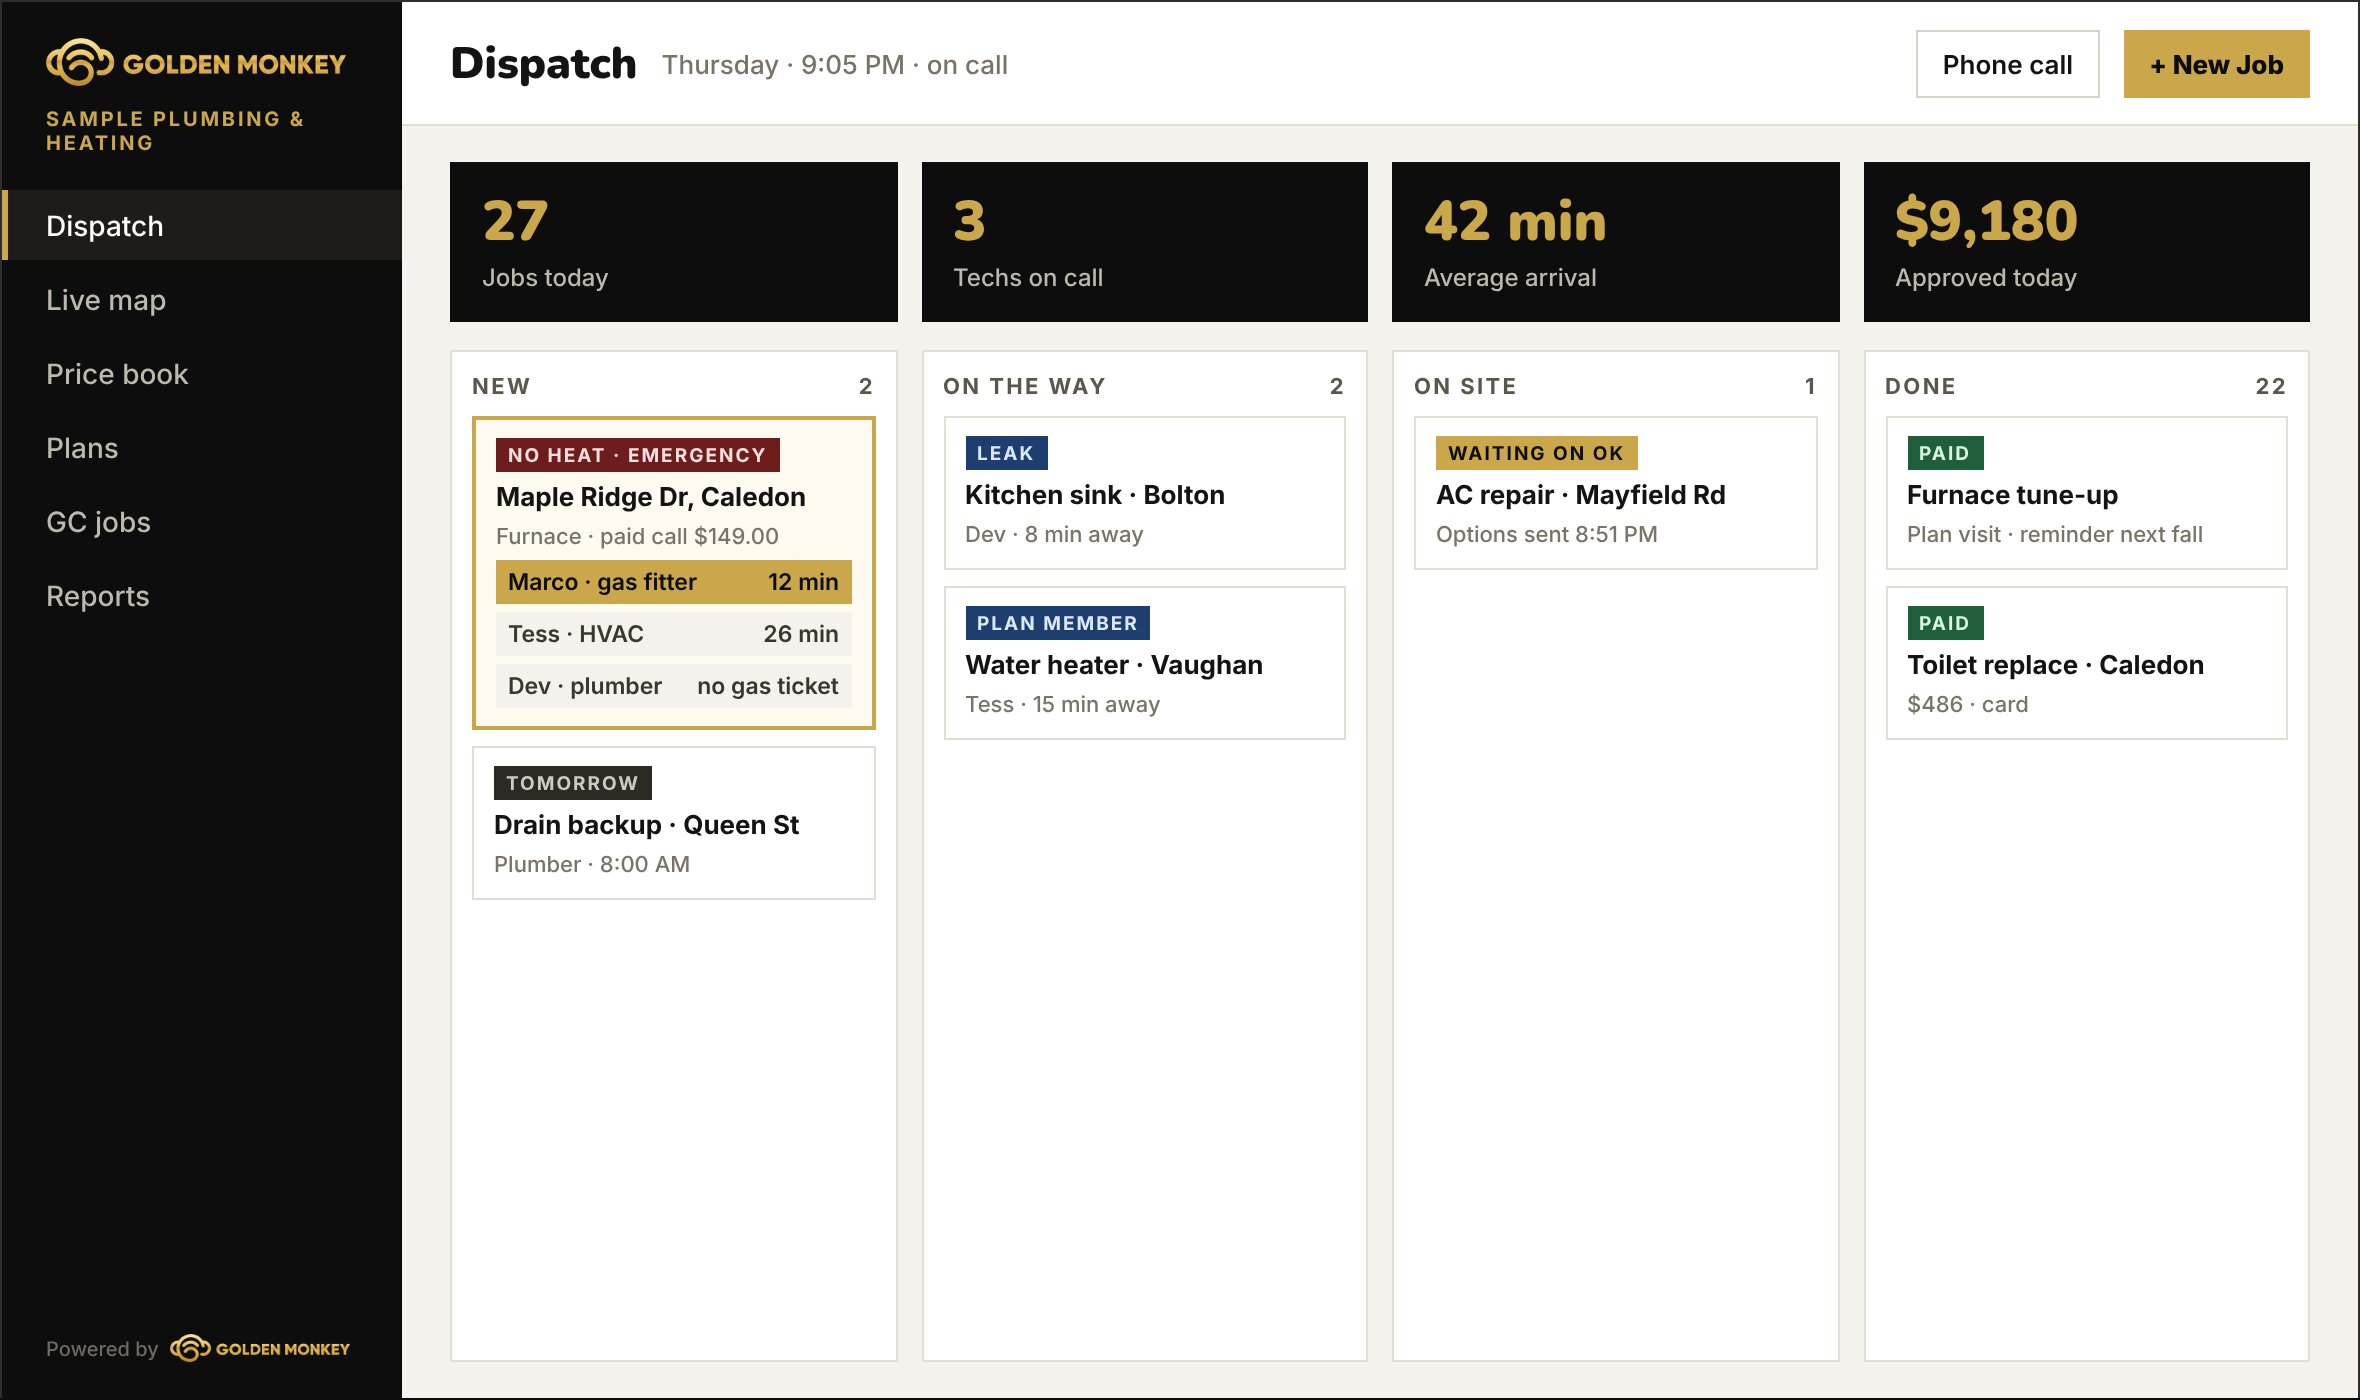Click the Phone call button
This screenshot has height=1400, width=2360.
click(x=2007, y=64)
